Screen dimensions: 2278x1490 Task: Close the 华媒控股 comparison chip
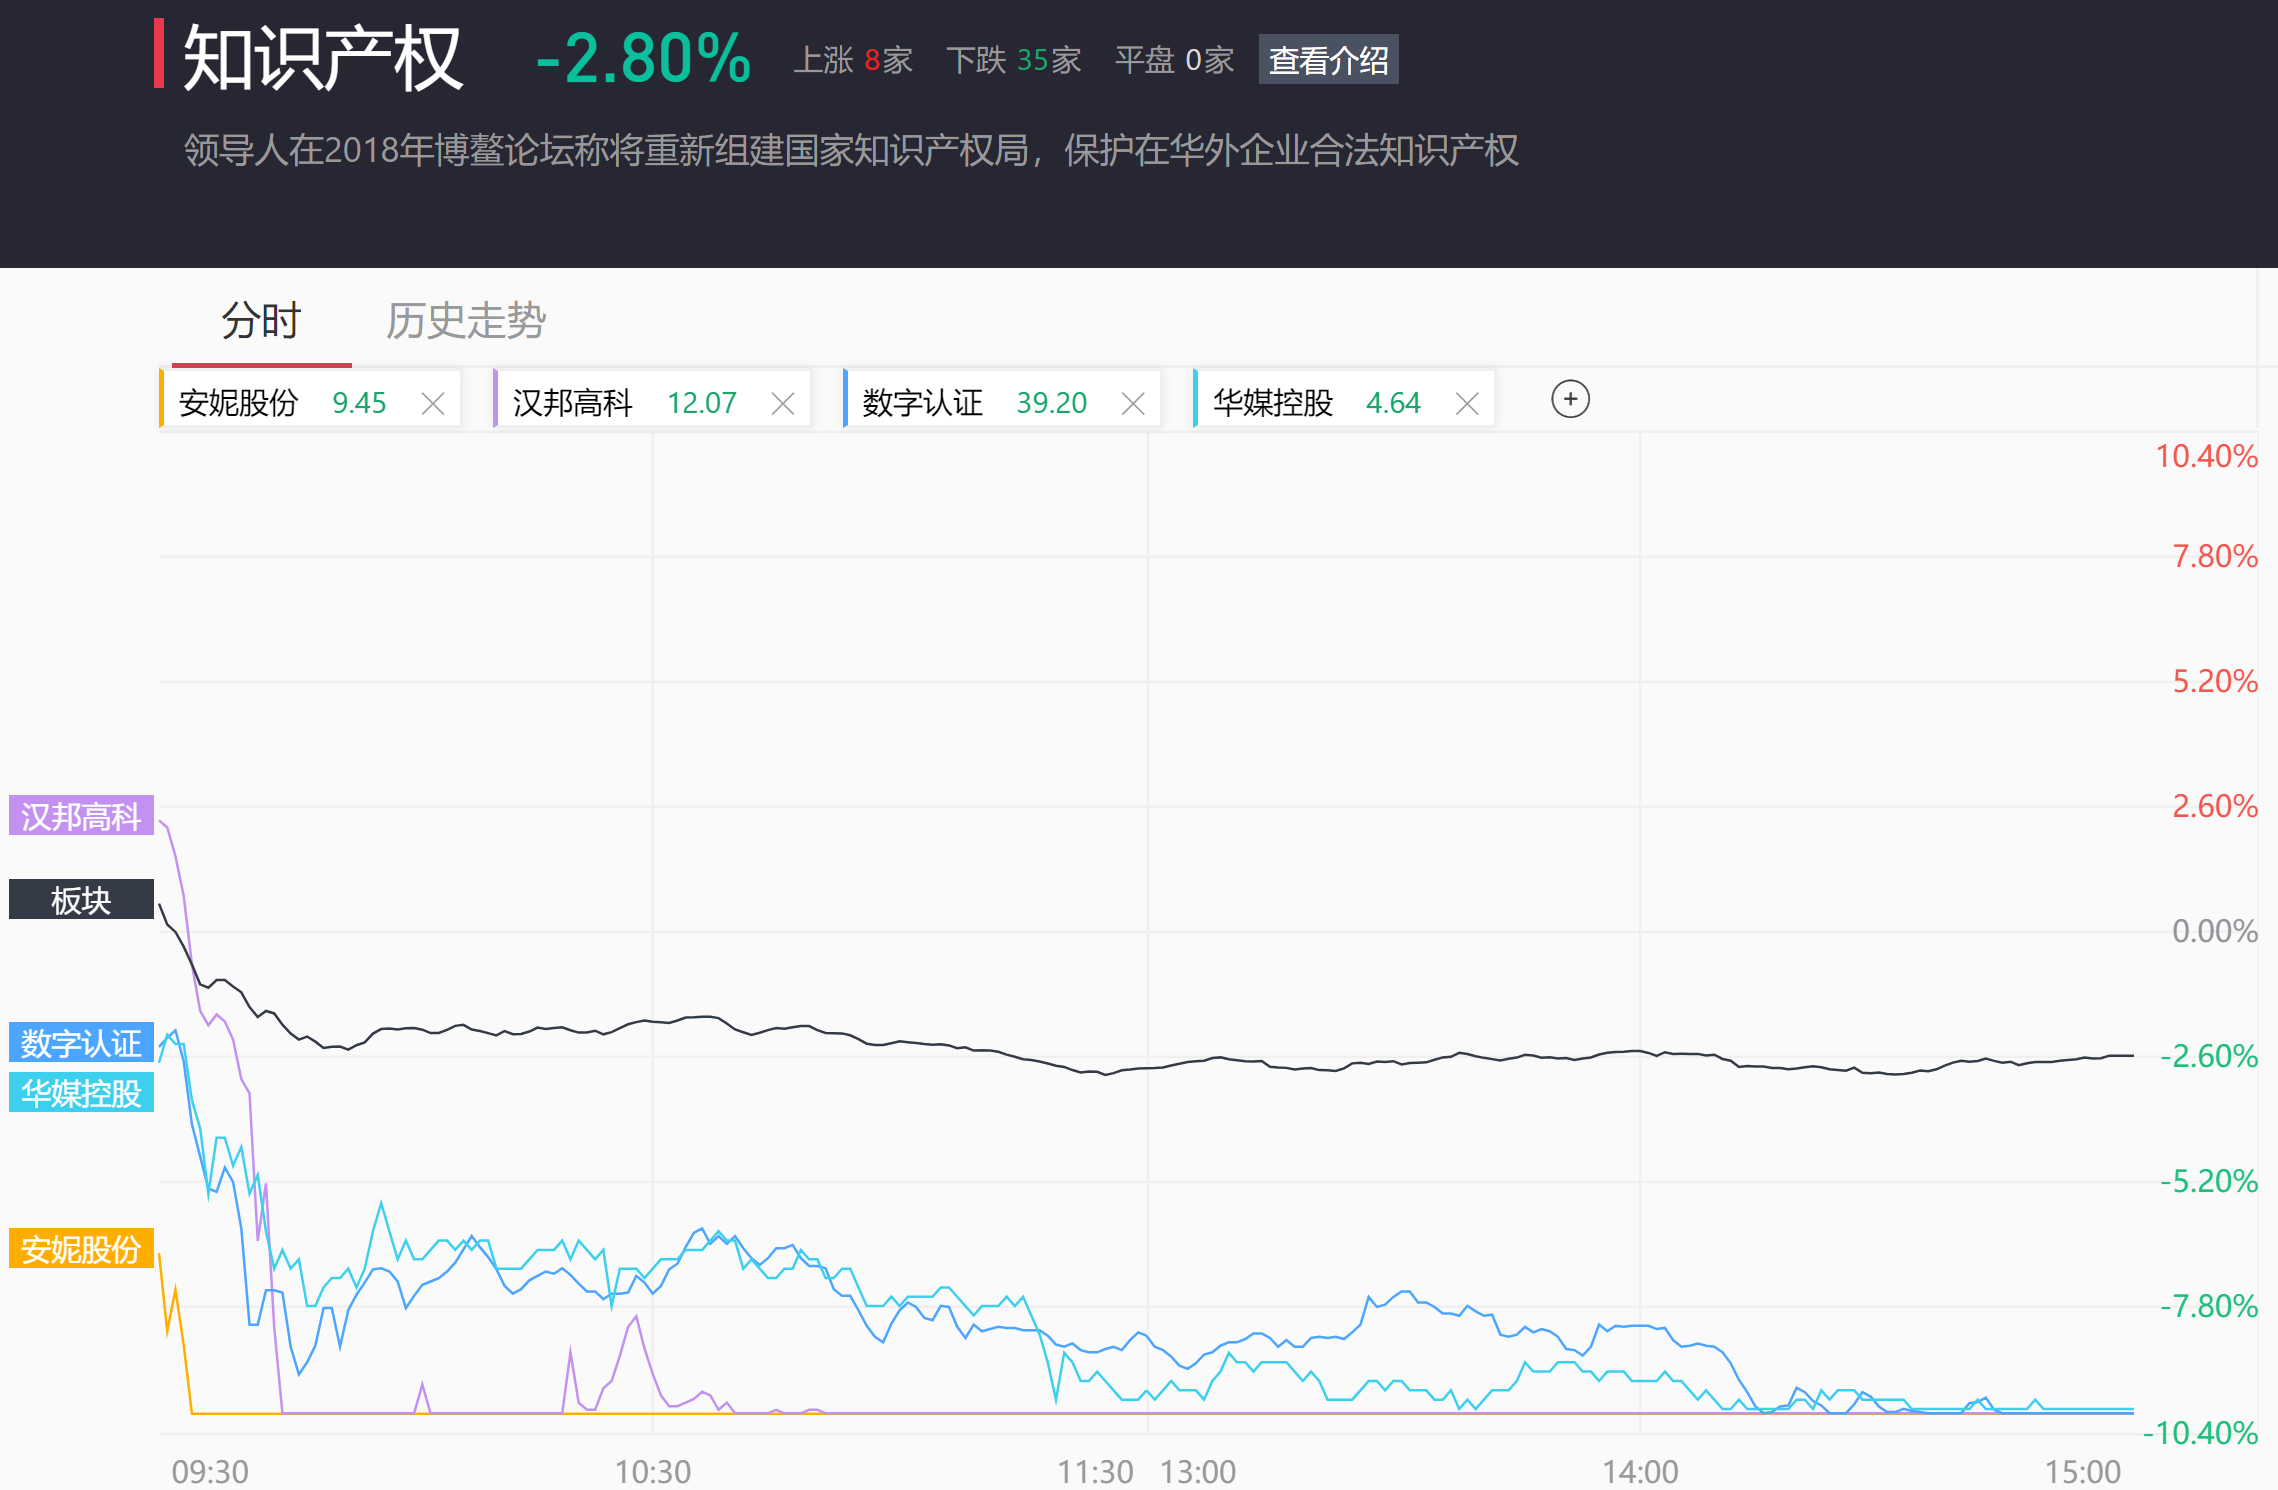[x=1467, y=404]
